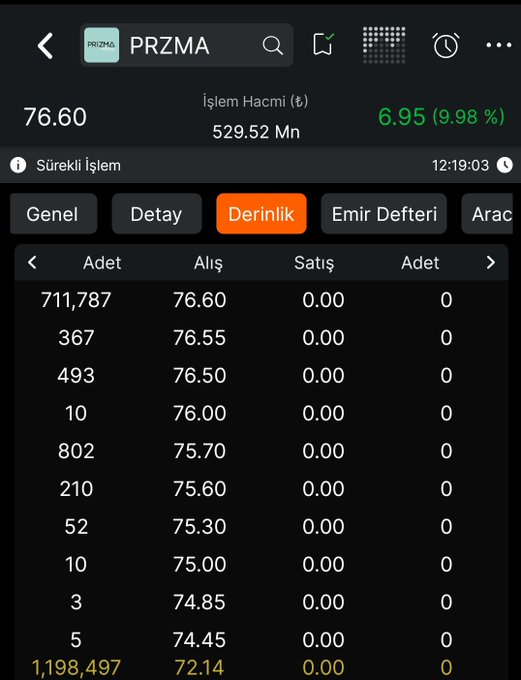Select the 802 quantity cell
521x680 pixels.
(76, 451)
